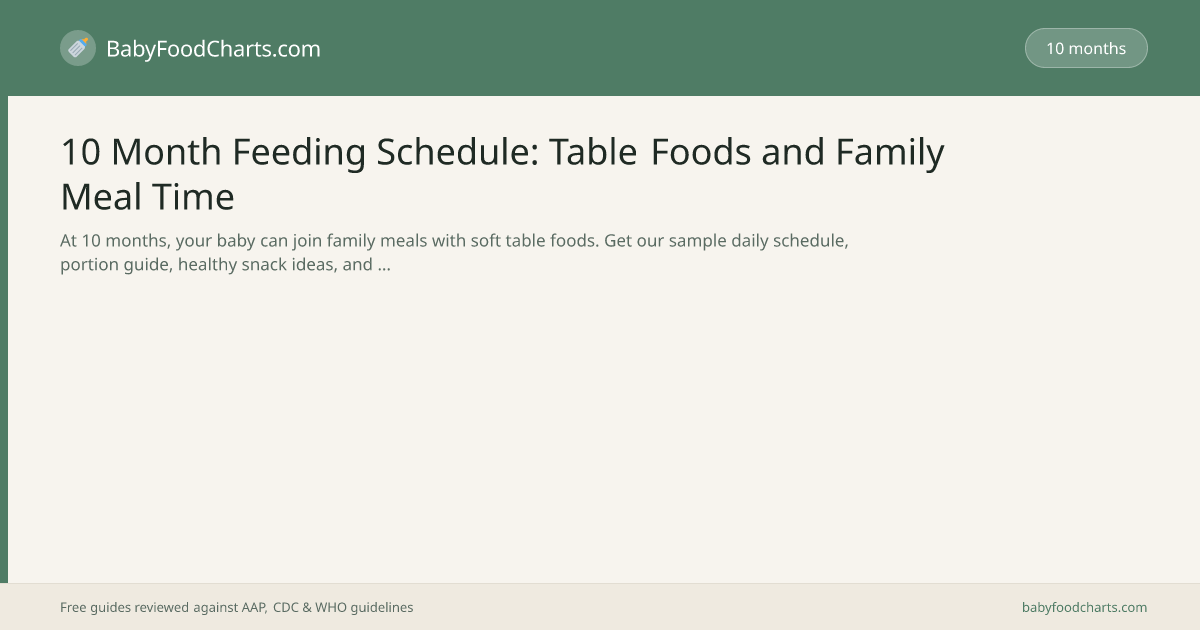1200x630 pixels.
Task: Click the words Meal Time in the title
Action: click(x=147, y=196)
